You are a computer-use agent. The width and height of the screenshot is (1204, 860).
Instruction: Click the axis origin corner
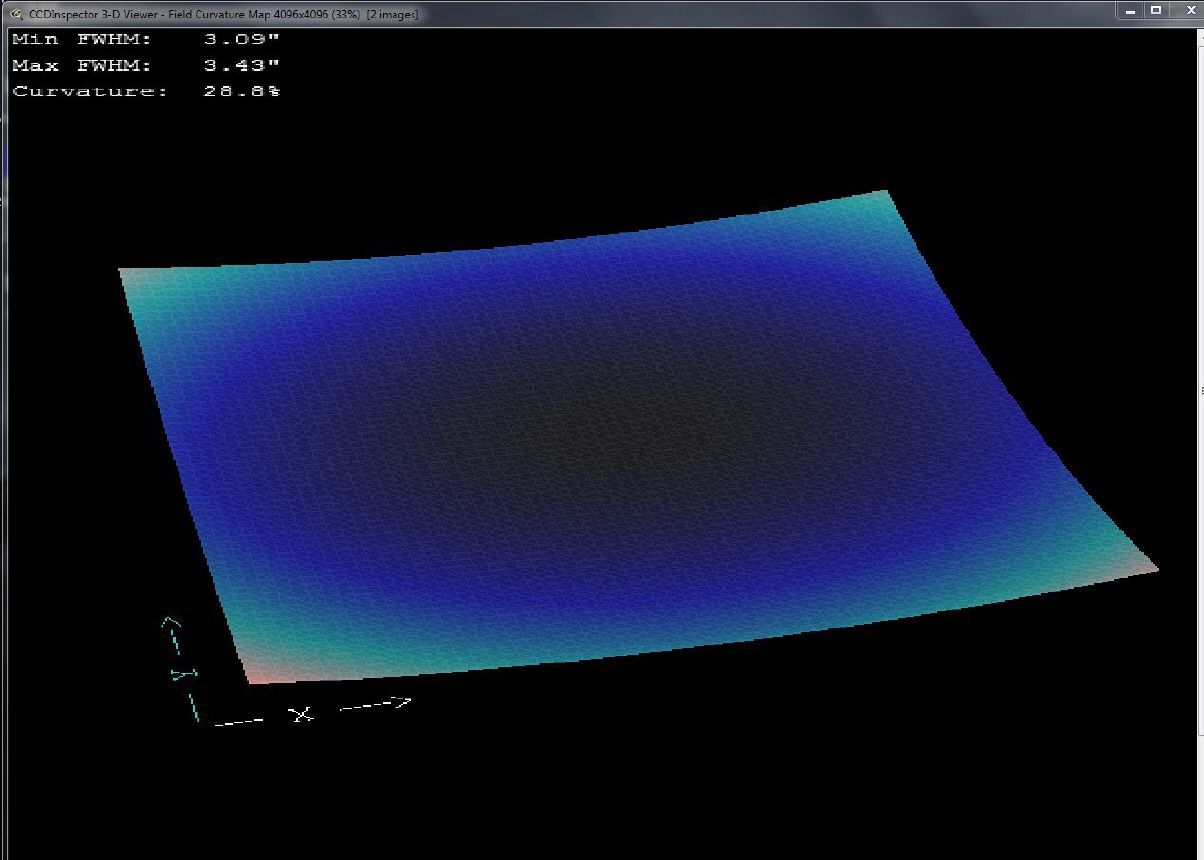tap(199, 720)
